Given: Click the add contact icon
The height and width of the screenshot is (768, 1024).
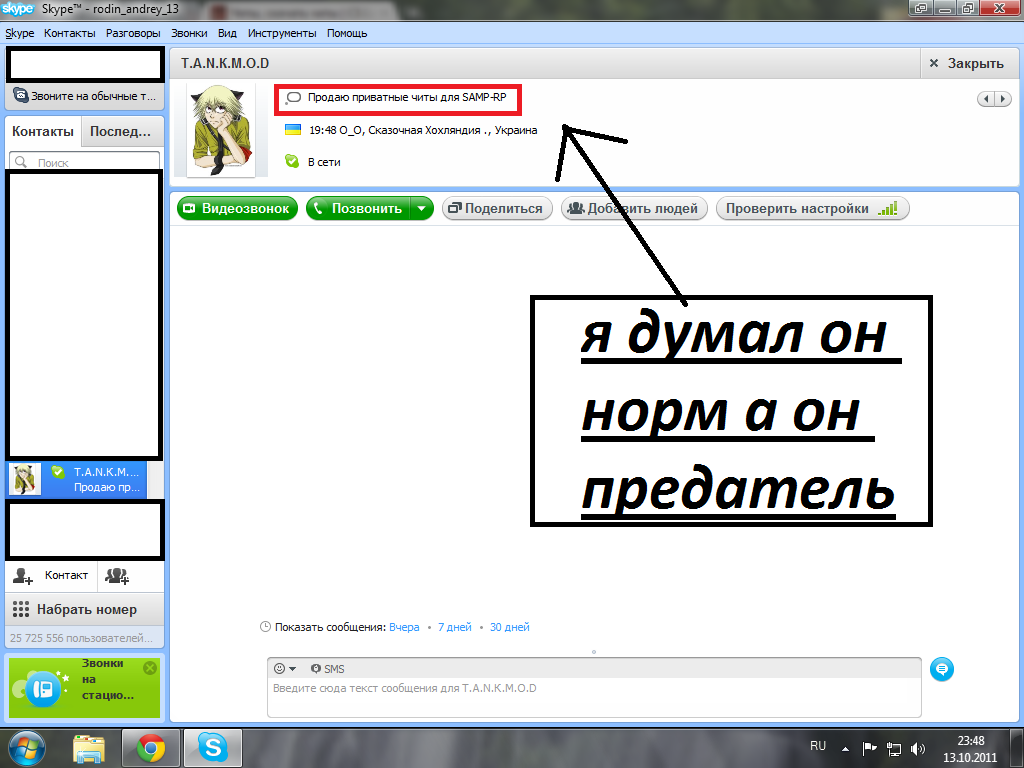Looking at the screenshot, I should pyautogui.click(x=23, y=576).
